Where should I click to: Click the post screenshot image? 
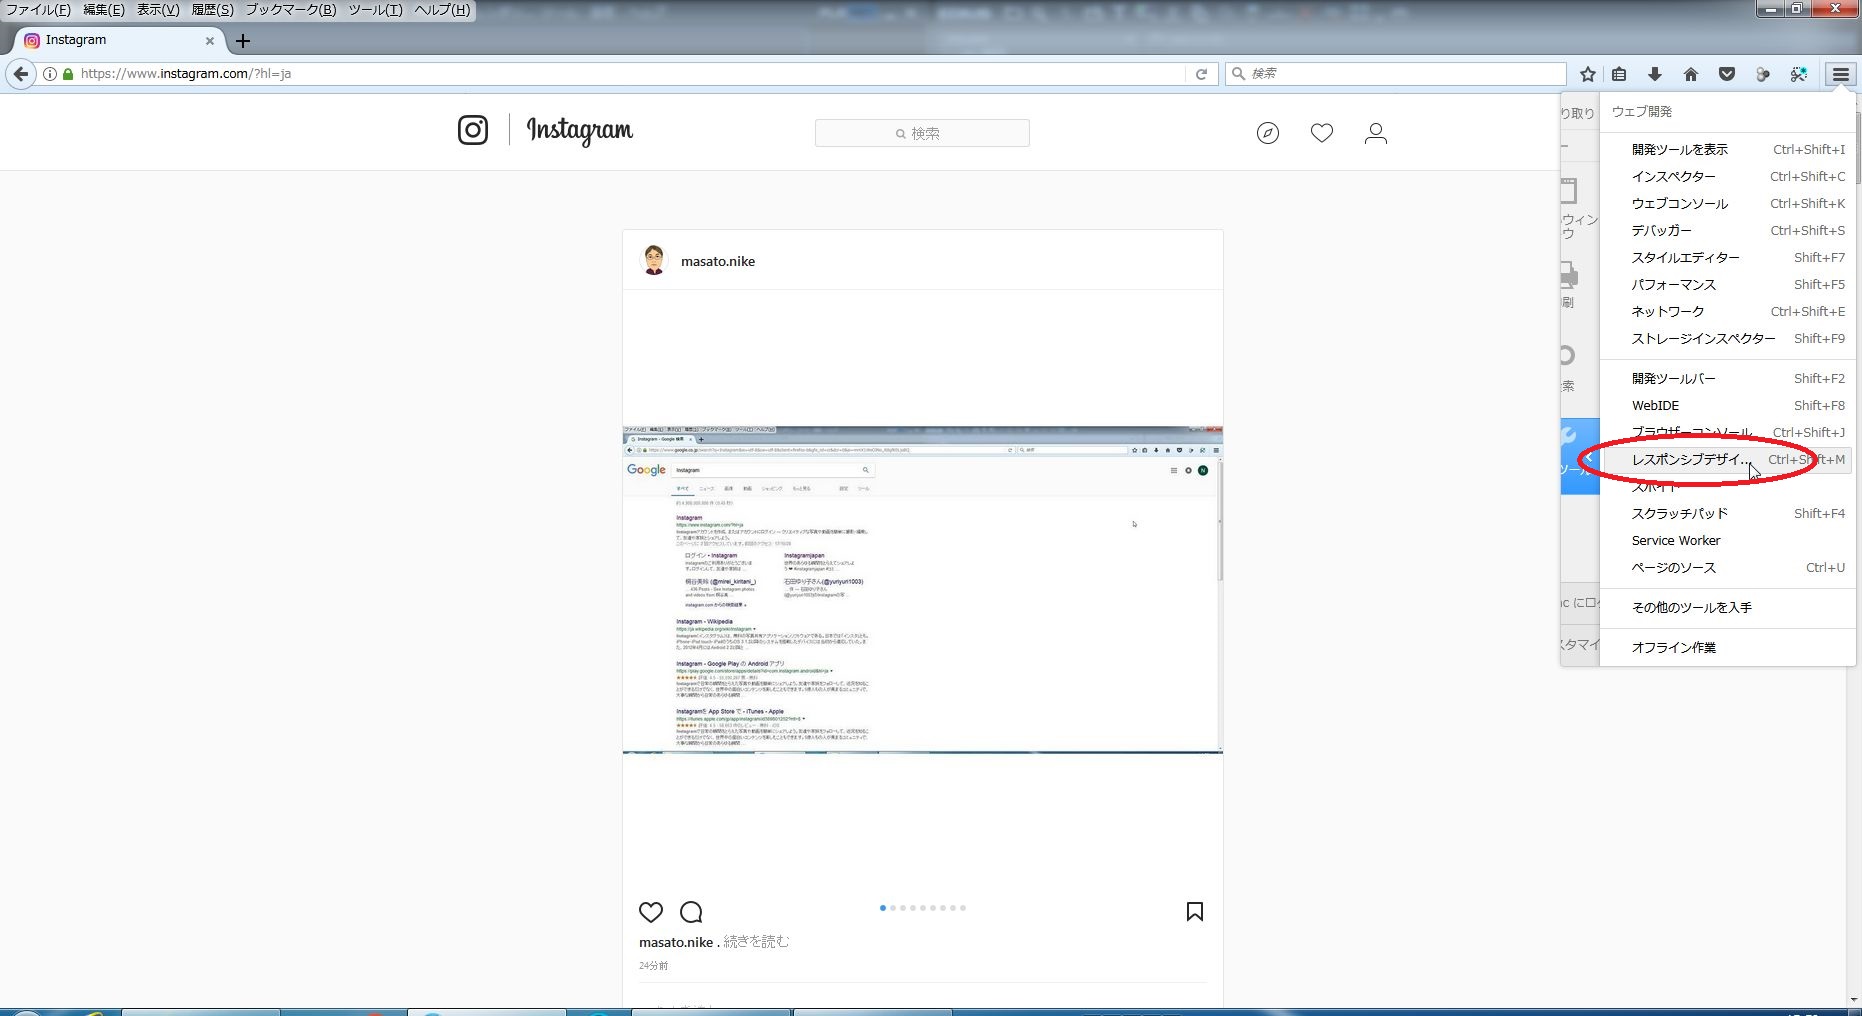click(922, 590)
